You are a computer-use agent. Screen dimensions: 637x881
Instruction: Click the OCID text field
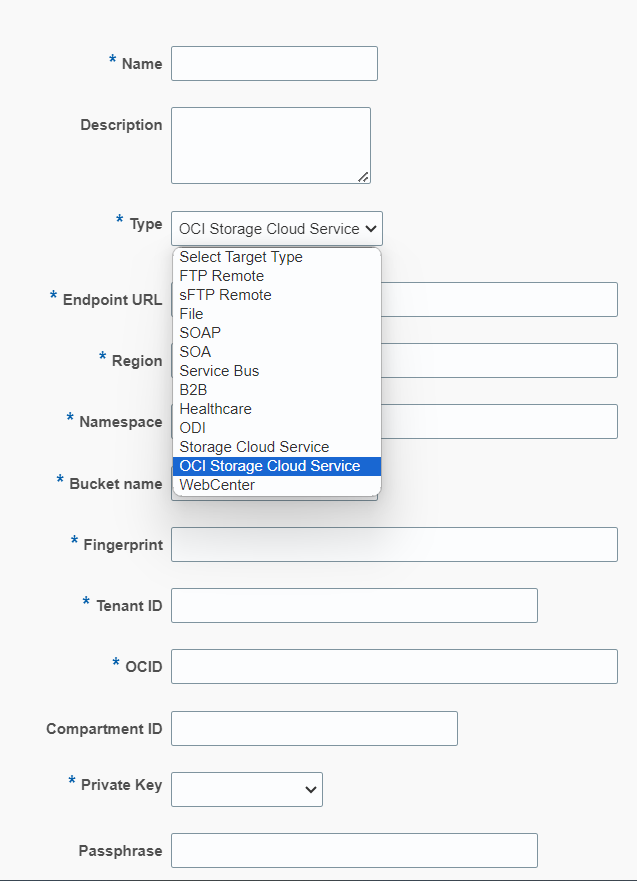tap(394, 666)
